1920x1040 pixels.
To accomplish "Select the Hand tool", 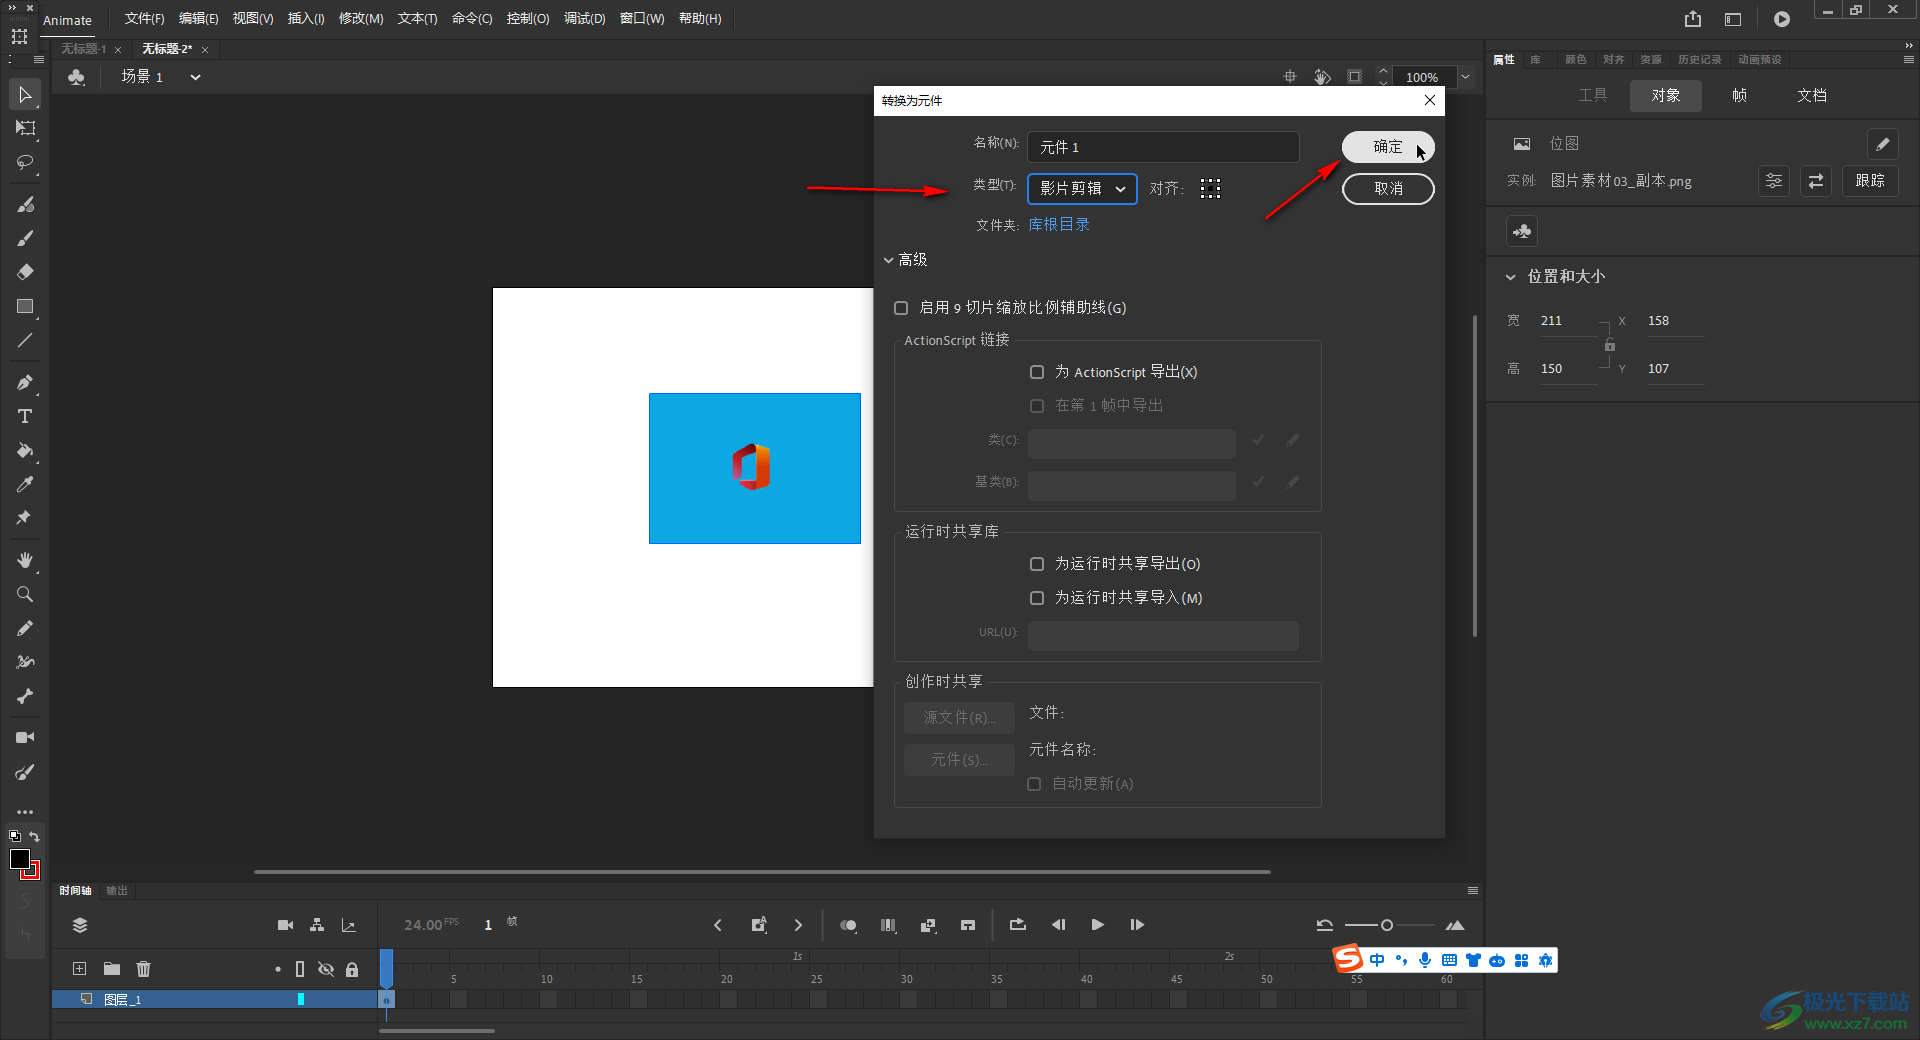I will coord(25,560).
